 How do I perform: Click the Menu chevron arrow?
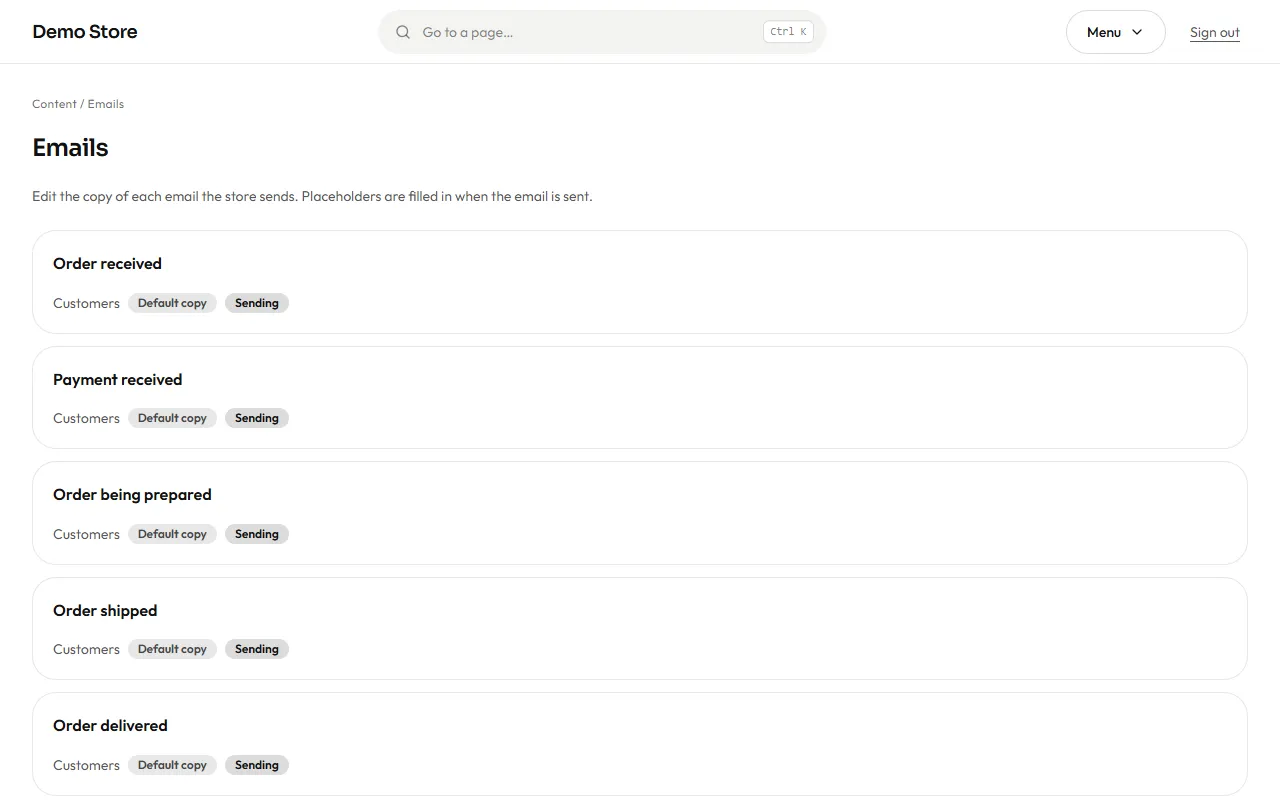1137,32
